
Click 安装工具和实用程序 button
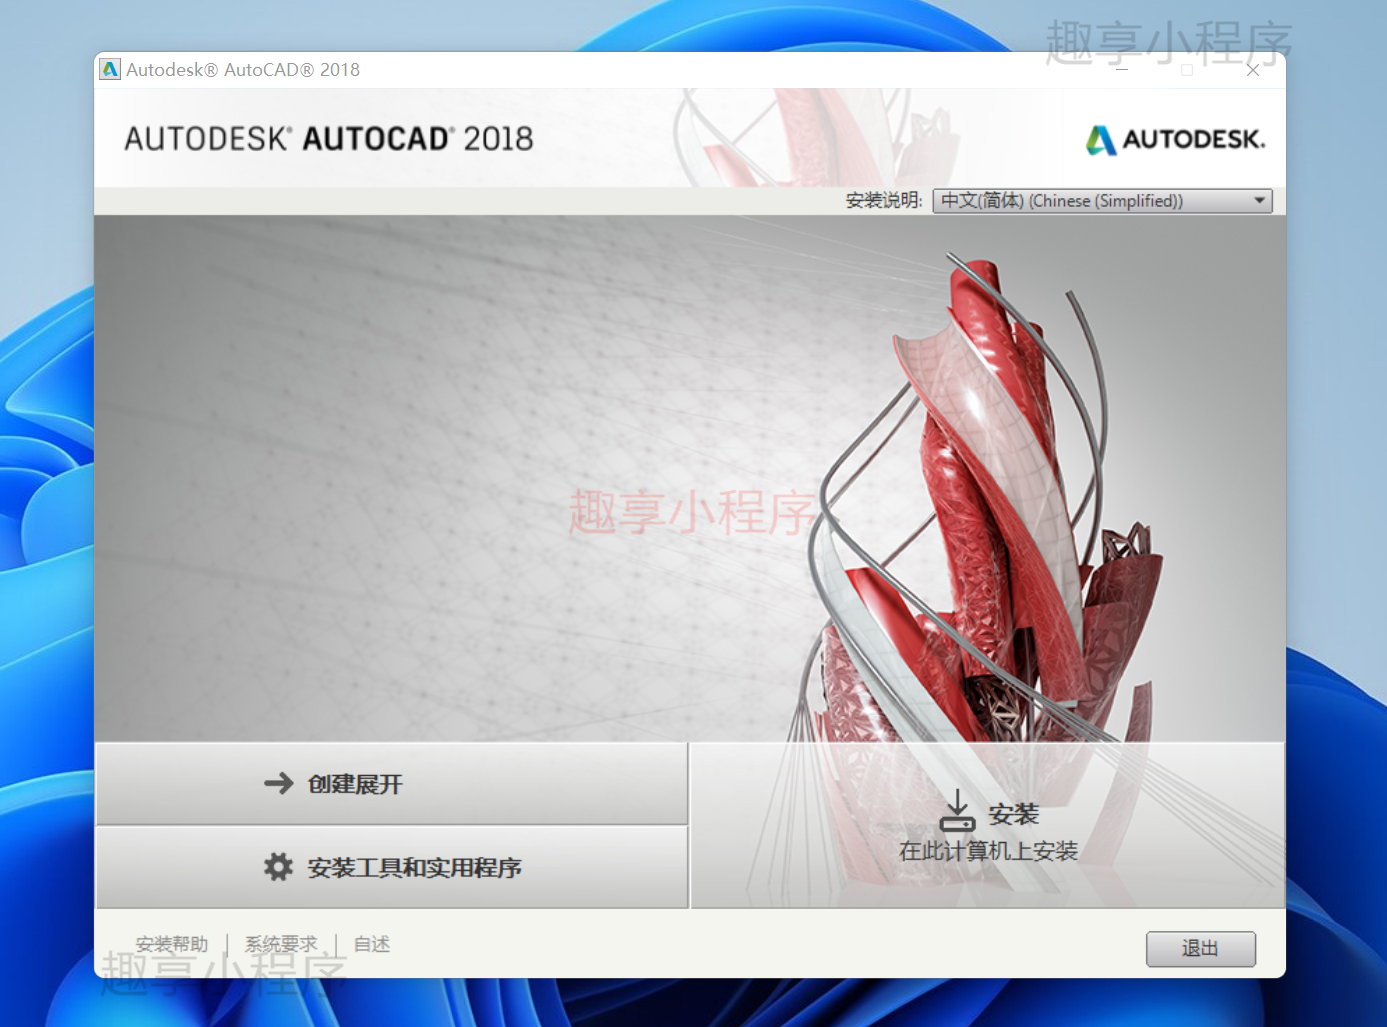(x=392, y=868)
